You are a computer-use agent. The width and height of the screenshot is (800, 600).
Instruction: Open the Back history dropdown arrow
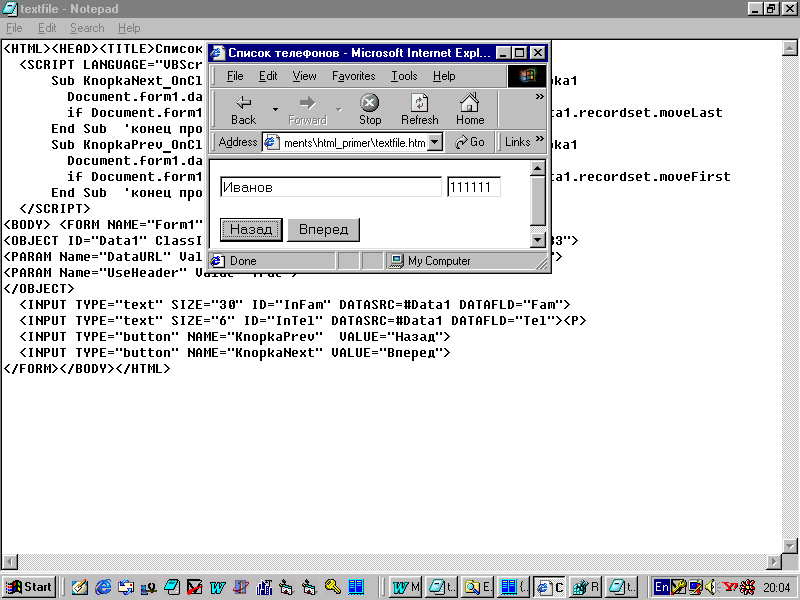coord(276,109)
